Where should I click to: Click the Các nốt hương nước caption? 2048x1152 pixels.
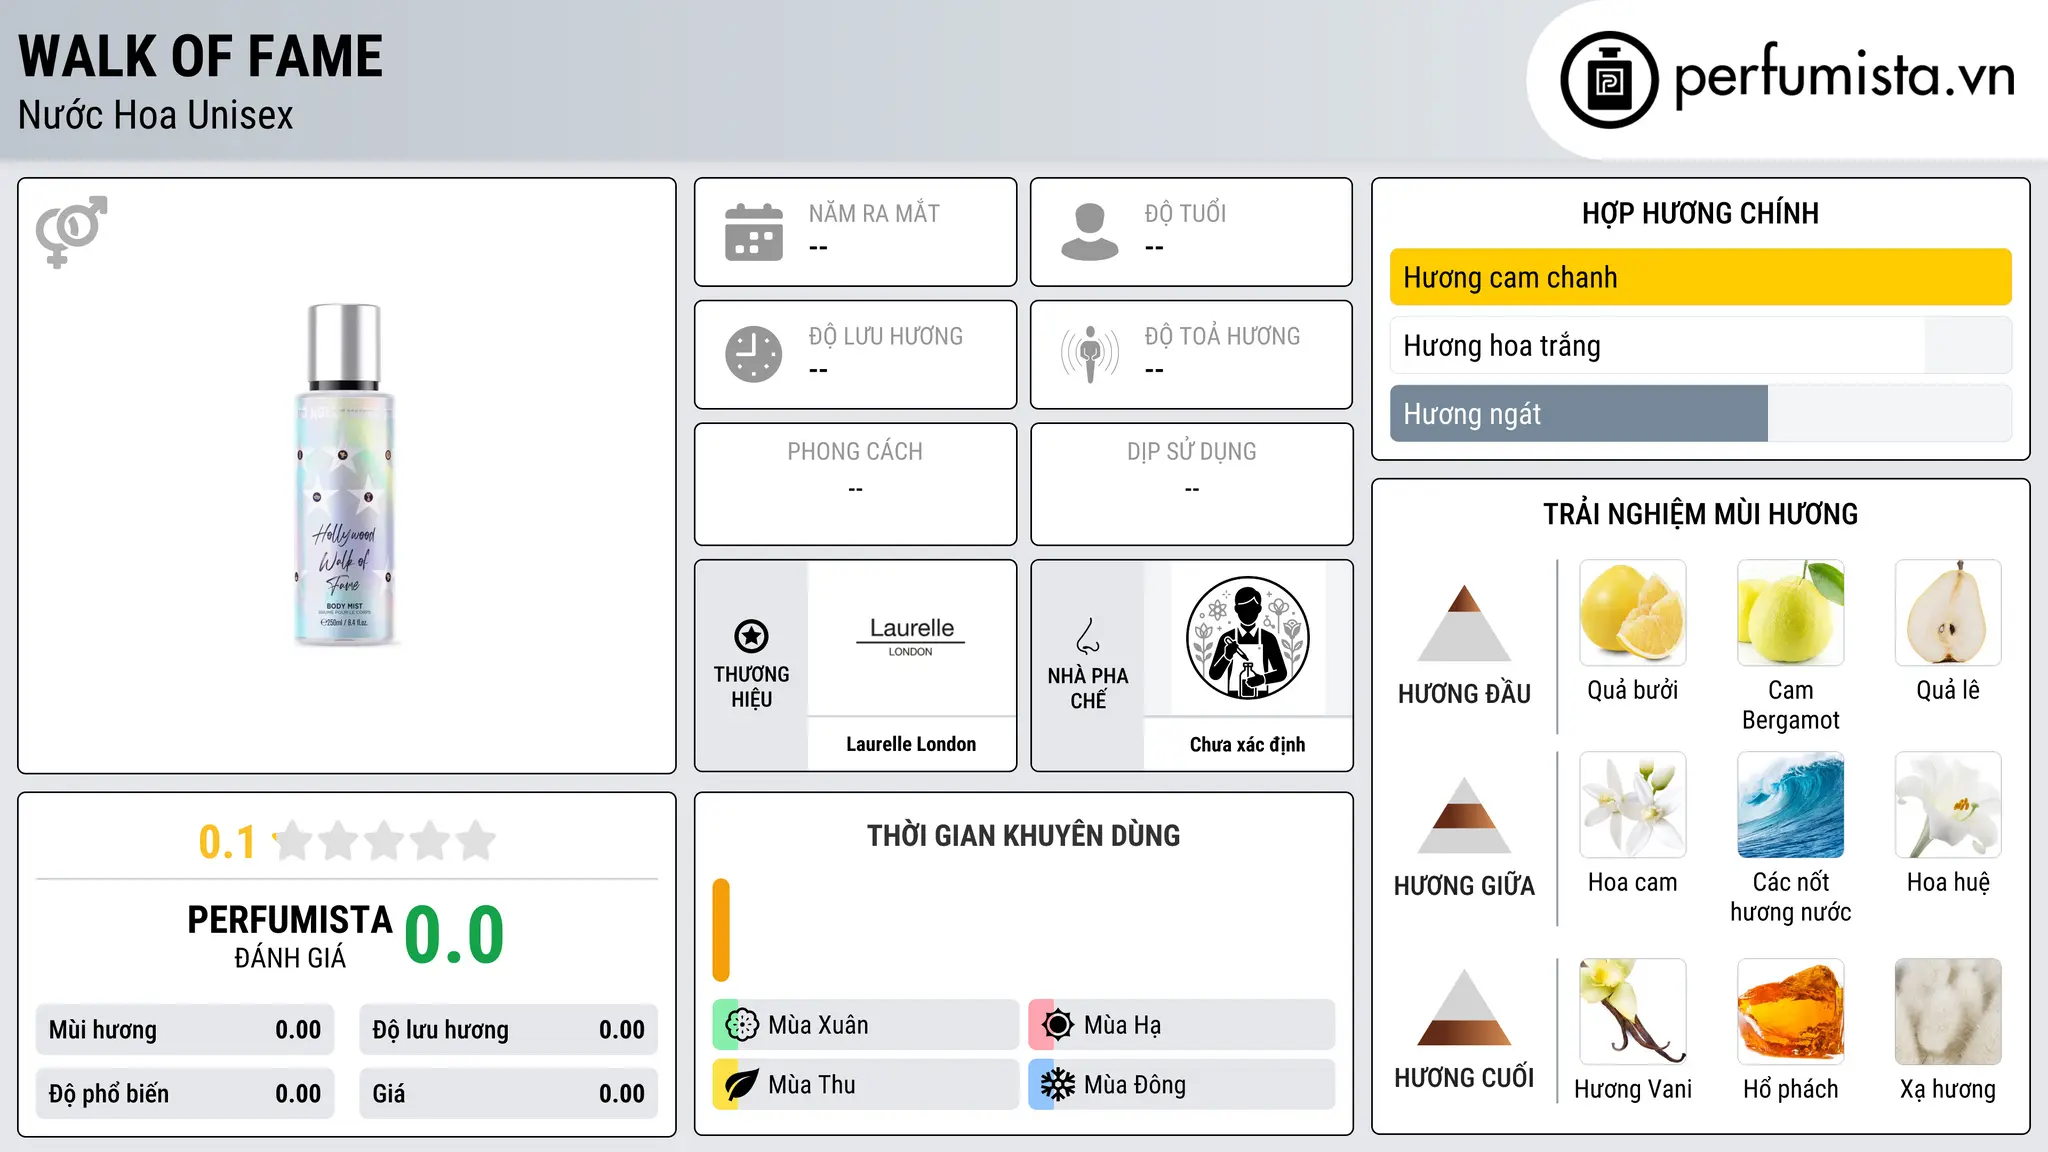[1791, 897]
